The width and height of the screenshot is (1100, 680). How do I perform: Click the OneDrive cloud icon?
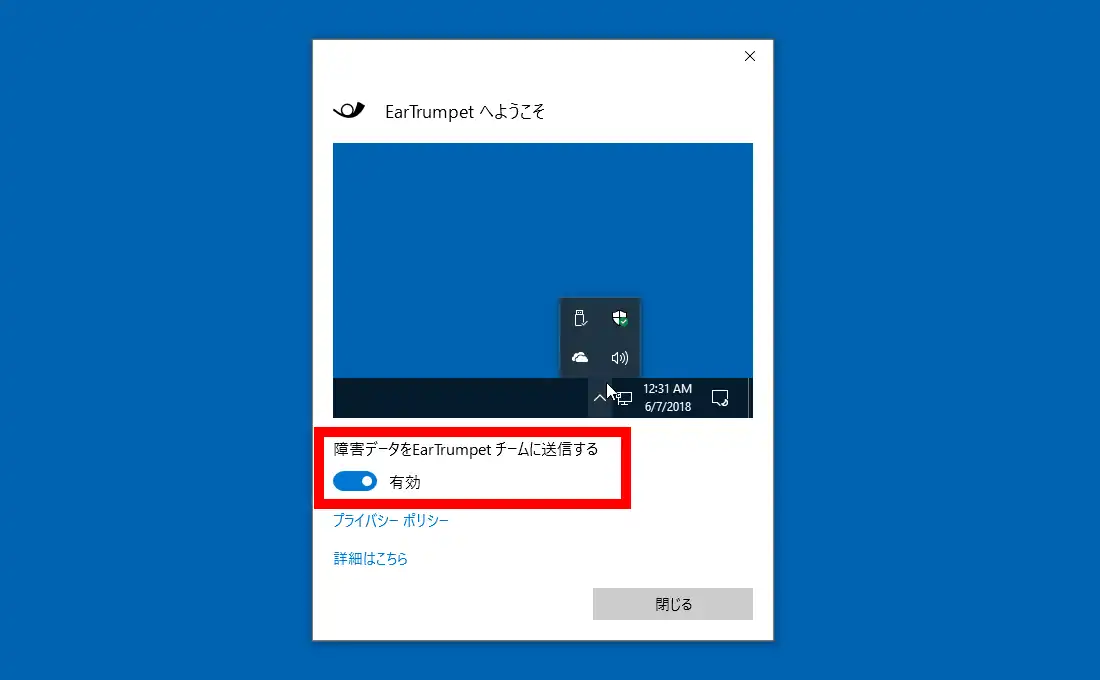(x=579, y=357)
